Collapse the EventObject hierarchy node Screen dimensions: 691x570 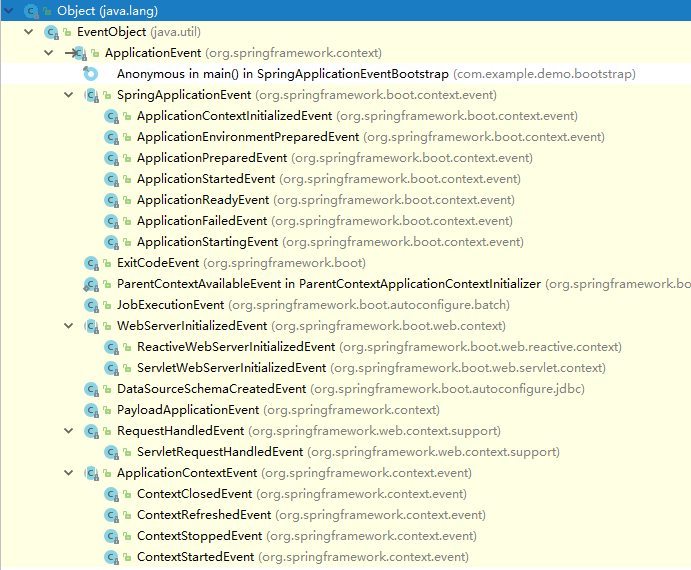coord(29,32)
